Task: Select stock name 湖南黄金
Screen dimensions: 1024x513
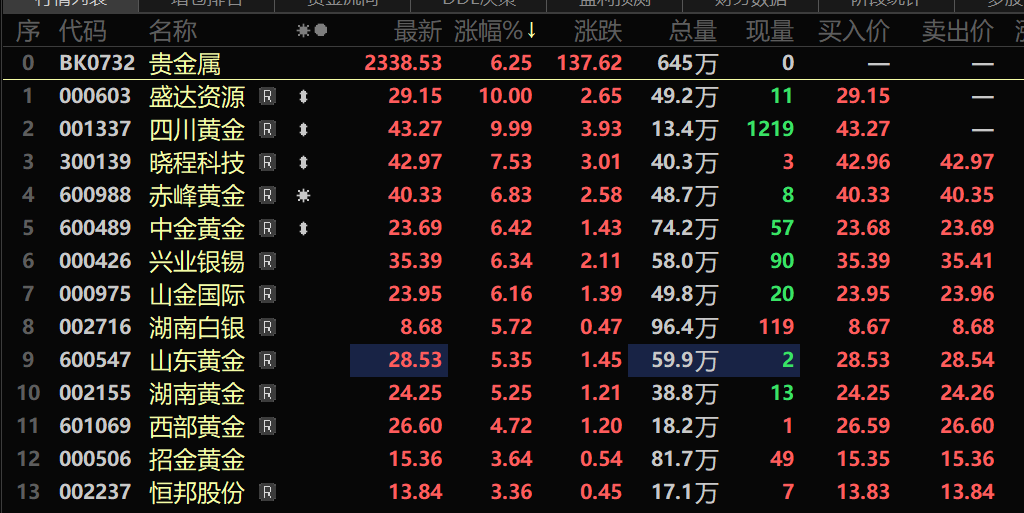Action: pyautogui.click(x=197, y=393)
